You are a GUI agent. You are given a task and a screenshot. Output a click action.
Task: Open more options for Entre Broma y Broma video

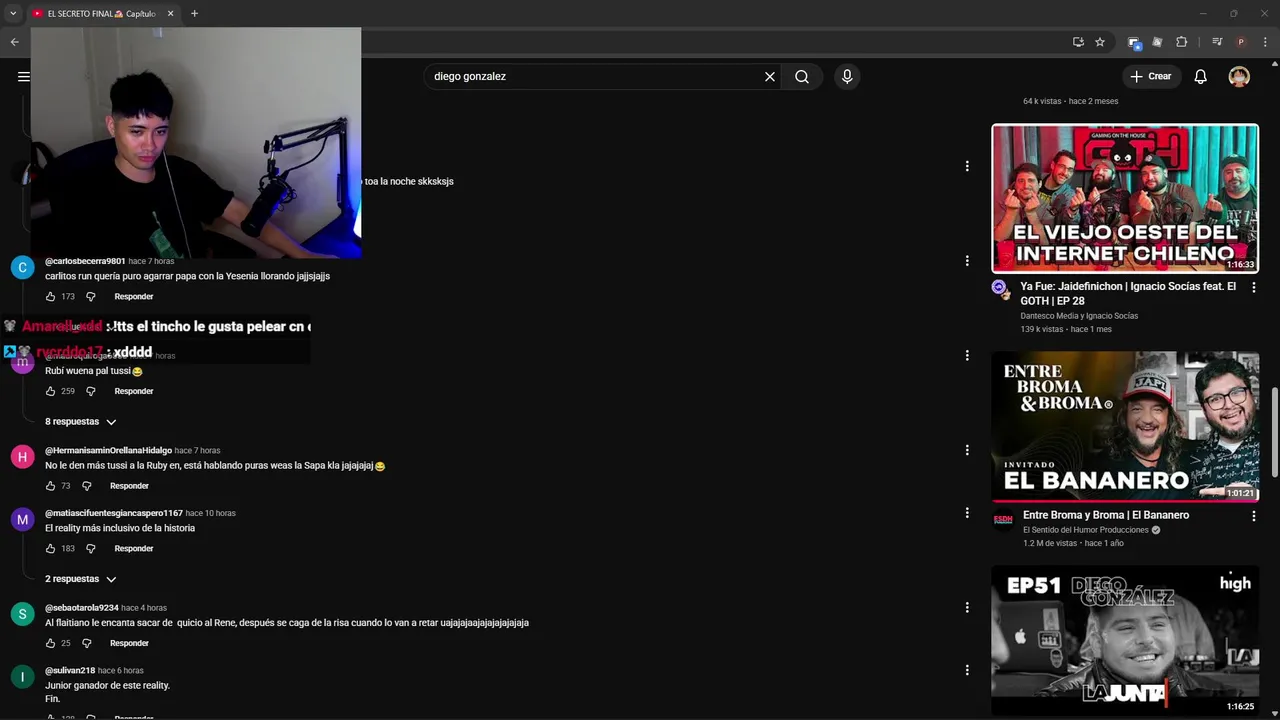coord(1253,516)
